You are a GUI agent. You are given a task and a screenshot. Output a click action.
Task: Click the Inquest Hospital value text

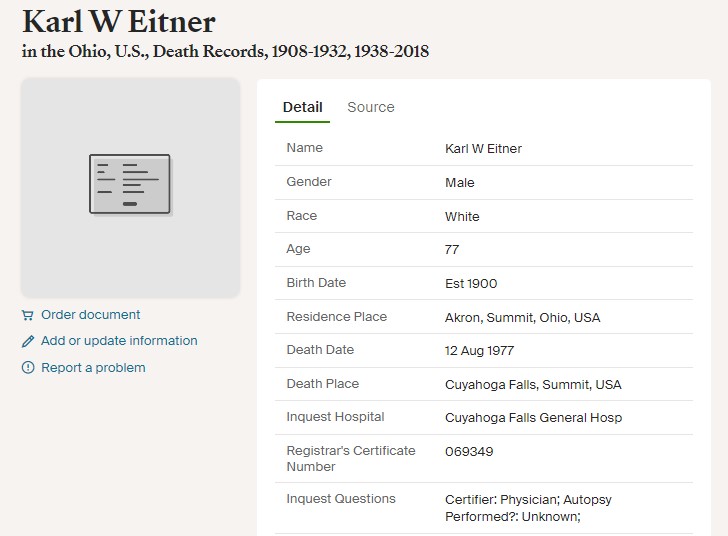click(533, 418)
